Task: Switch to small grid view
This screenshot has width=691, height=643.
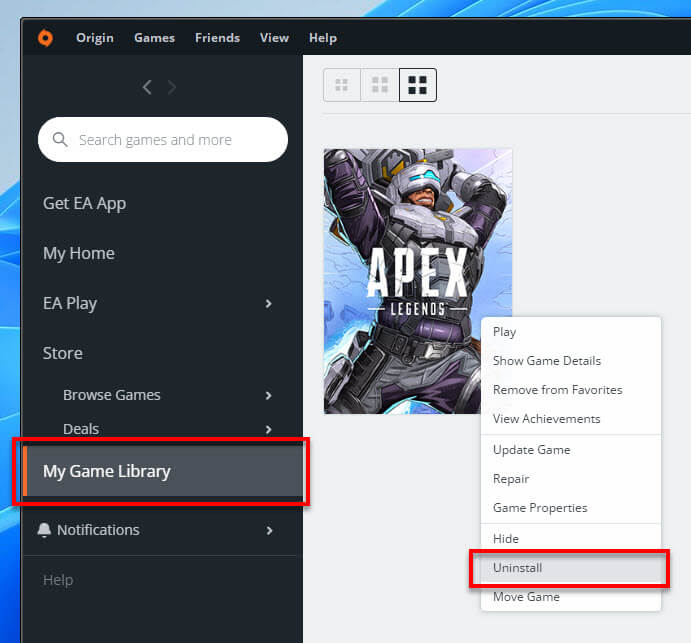Action: (342, 85)
